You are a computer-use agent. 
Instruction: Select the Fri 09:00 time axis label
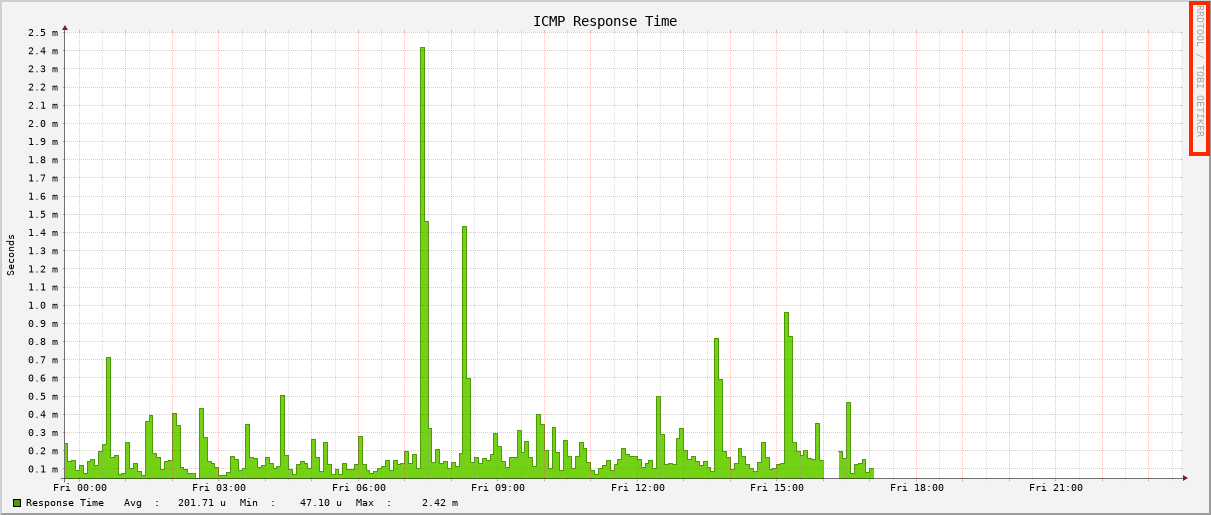pos(498,488)
